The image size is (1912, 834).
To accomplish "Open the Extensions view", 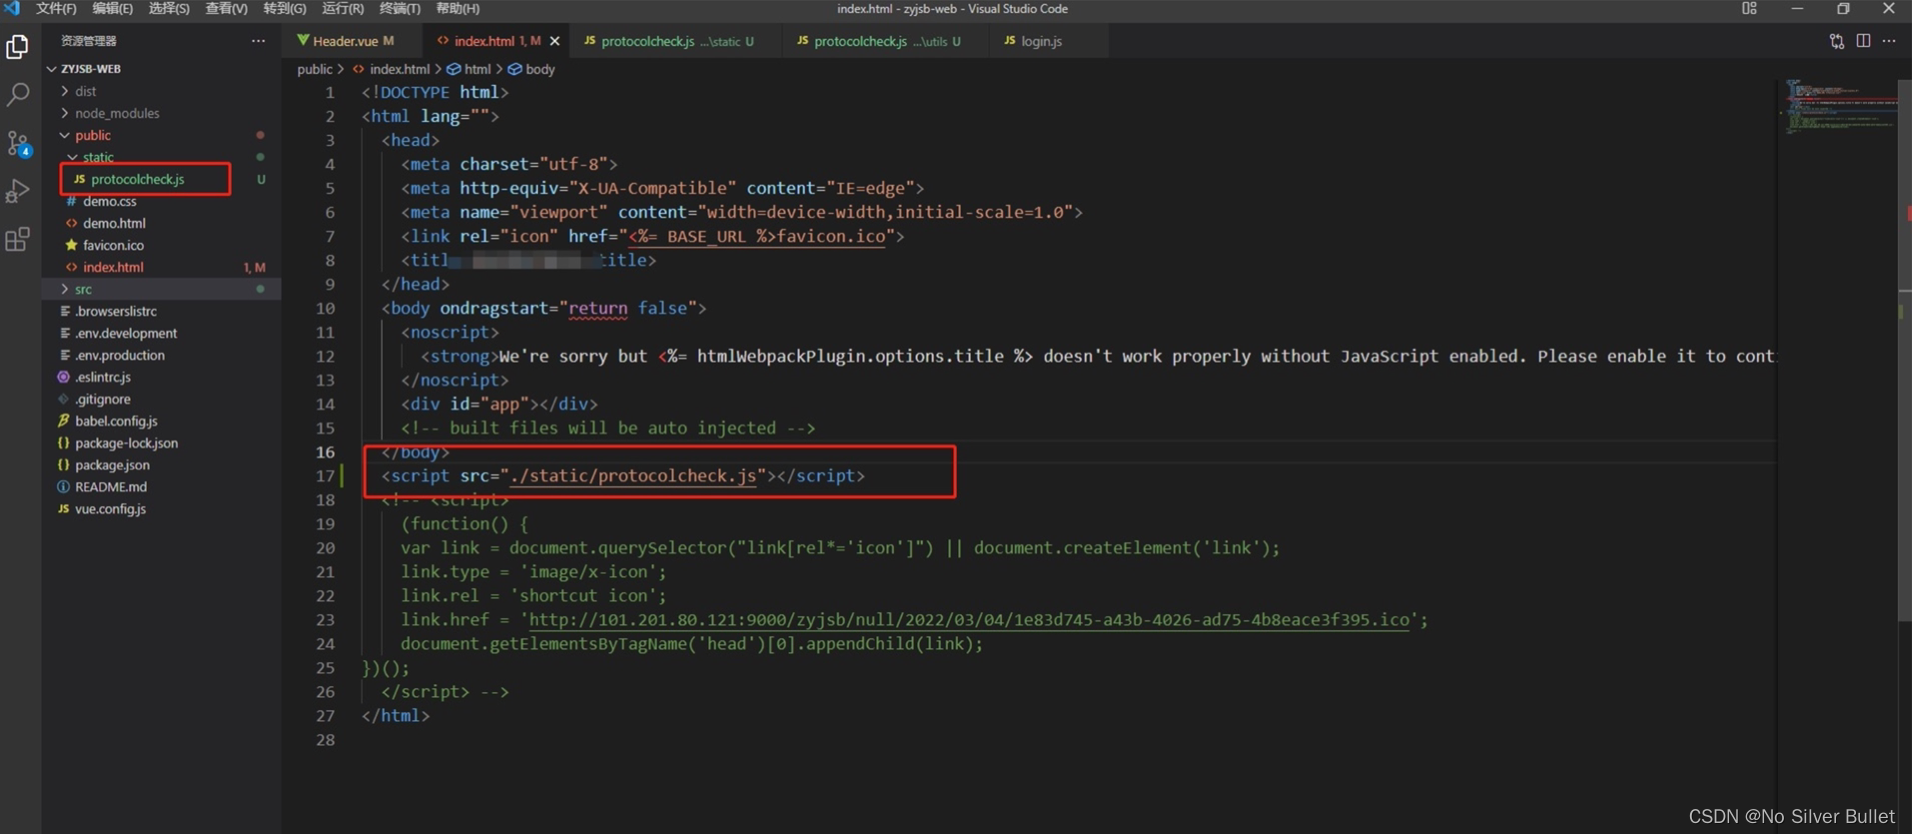I will tap(17, 239).
